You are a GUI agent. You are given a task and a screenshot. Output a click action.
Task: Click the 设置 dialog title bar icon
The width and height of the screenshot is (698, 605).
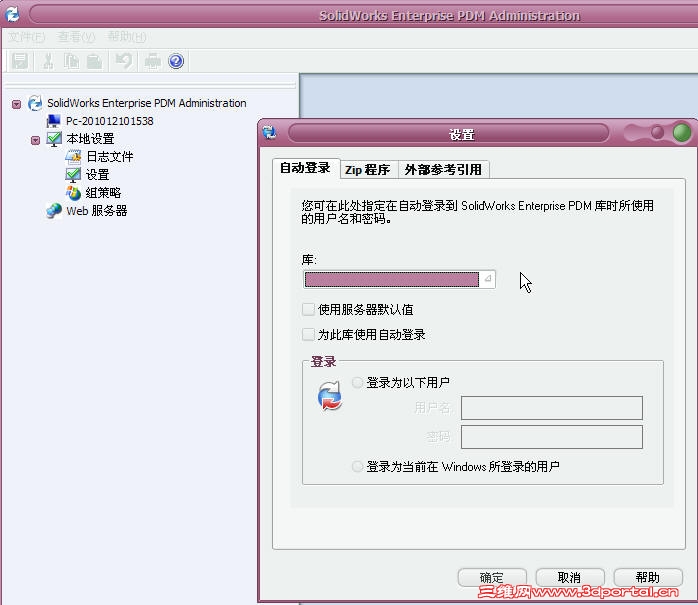tap(269, 132)
